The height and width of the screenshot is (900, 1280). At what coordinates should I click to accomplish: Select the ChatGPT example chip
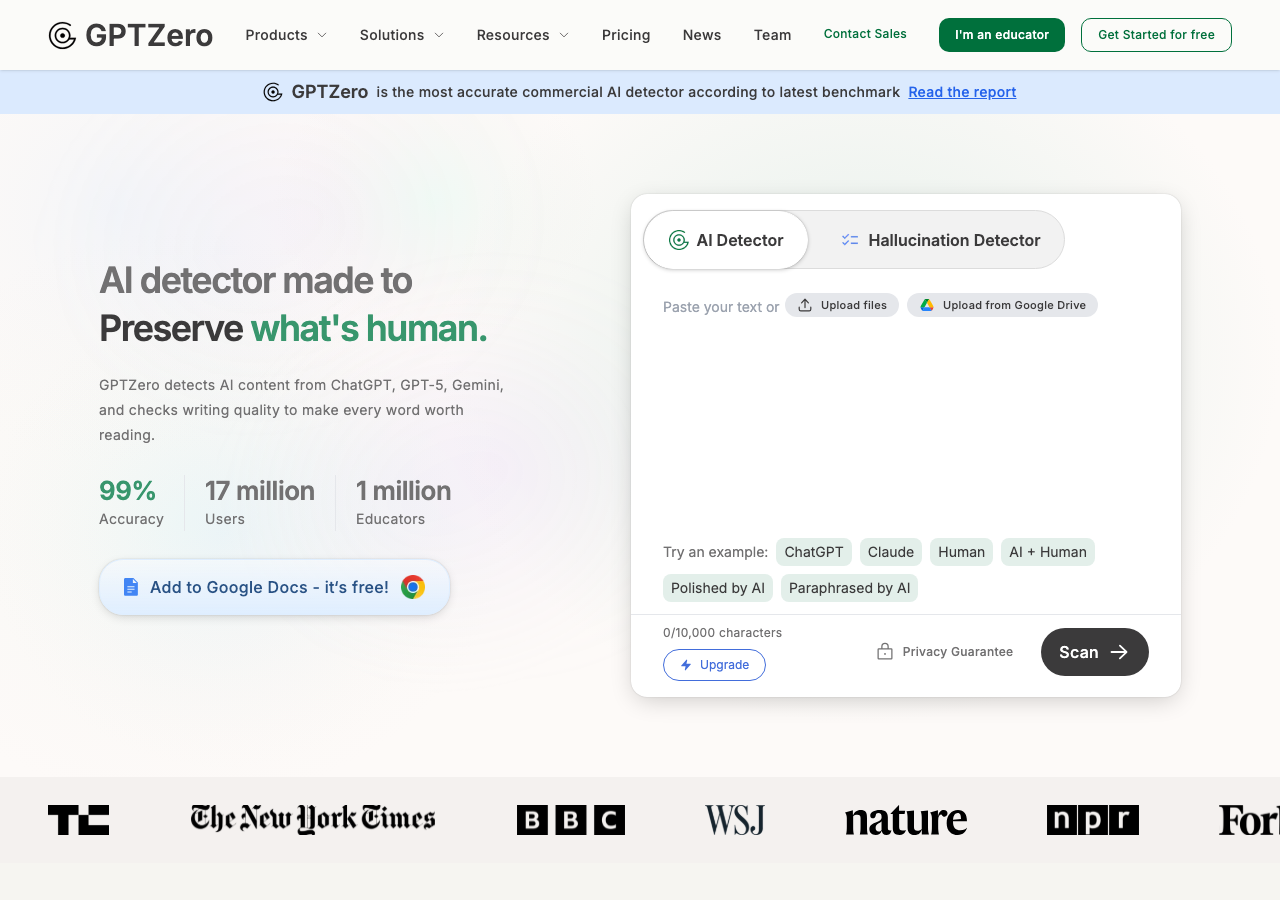coord(814,552)
